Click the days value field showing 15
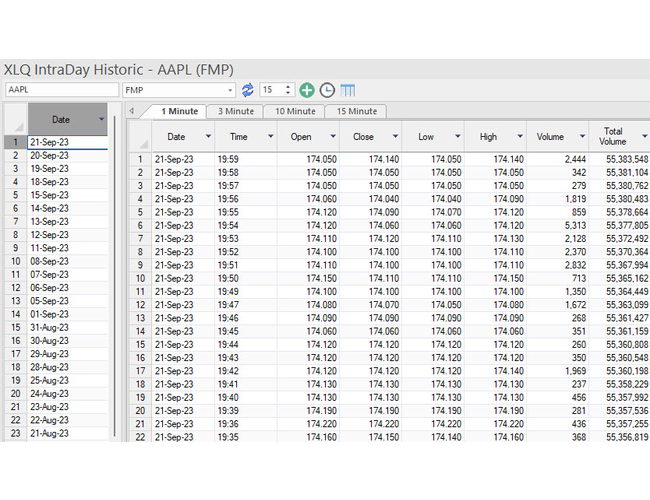Image resolution: width=650 pixels, height=500 pixels. (272, 90)
